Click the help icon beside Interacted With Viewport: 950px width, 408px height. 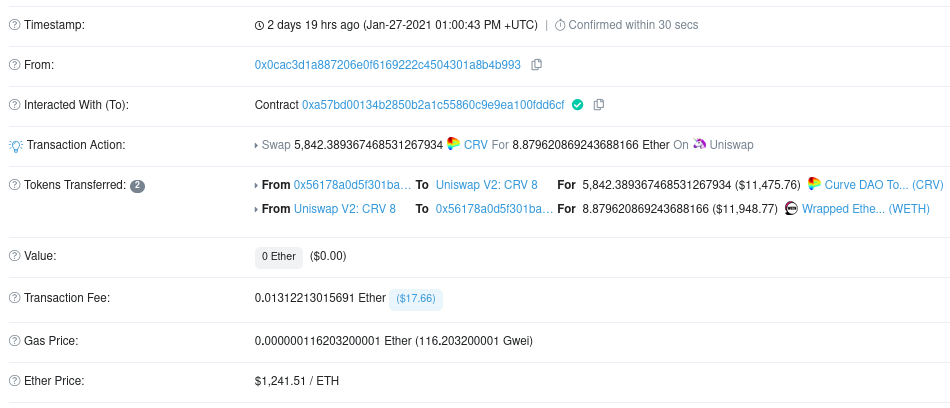15,105
